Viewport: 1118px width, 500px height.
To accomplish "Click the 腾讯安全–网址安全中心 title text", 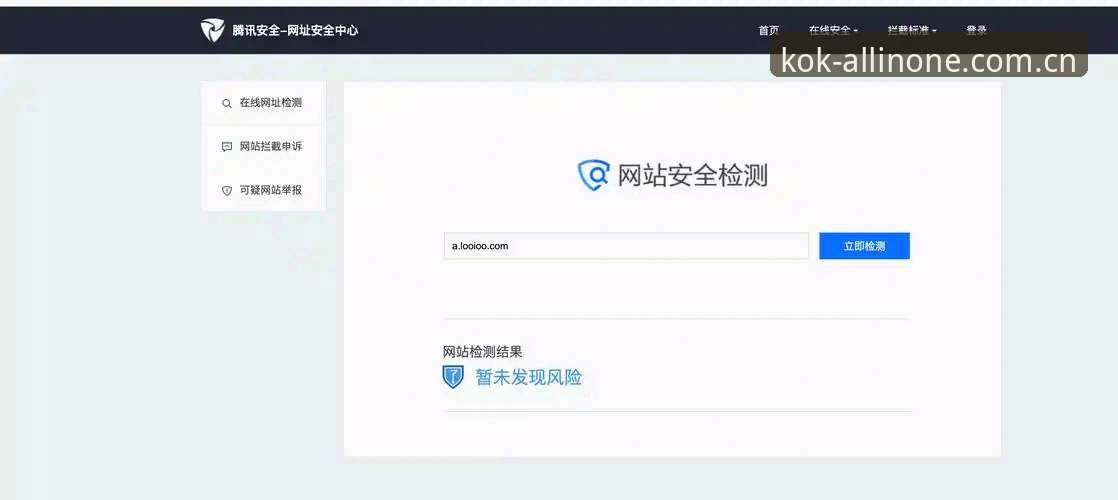I will coord(295,31).
